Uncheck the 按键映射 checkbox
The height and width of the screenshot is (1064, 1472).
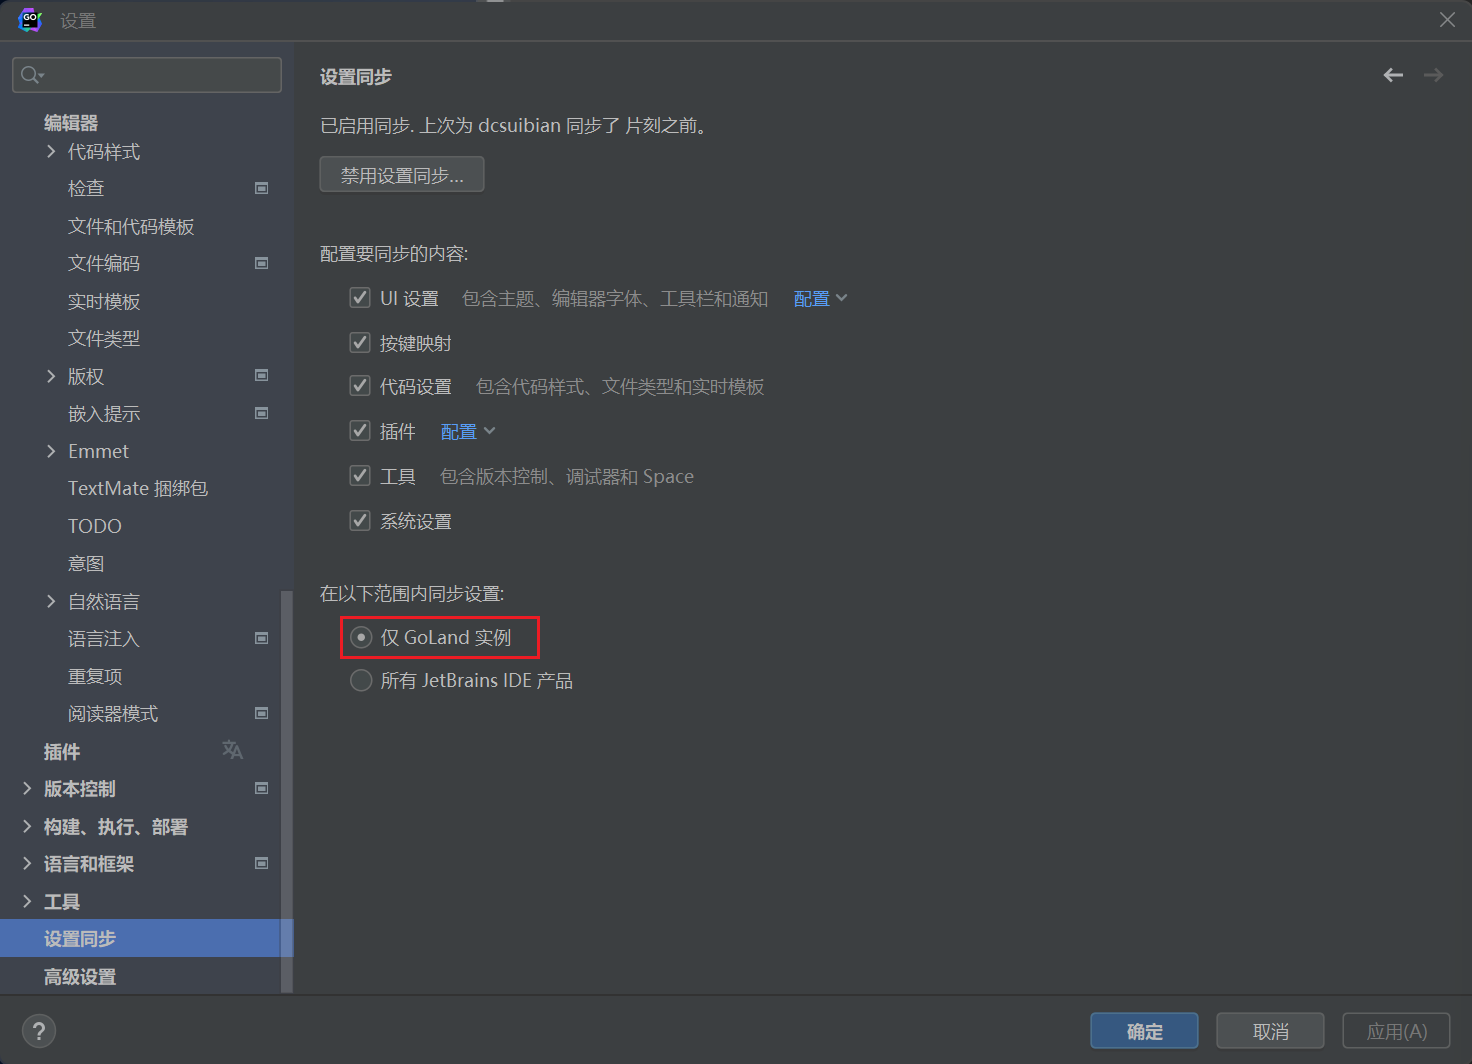click(360, 343)
